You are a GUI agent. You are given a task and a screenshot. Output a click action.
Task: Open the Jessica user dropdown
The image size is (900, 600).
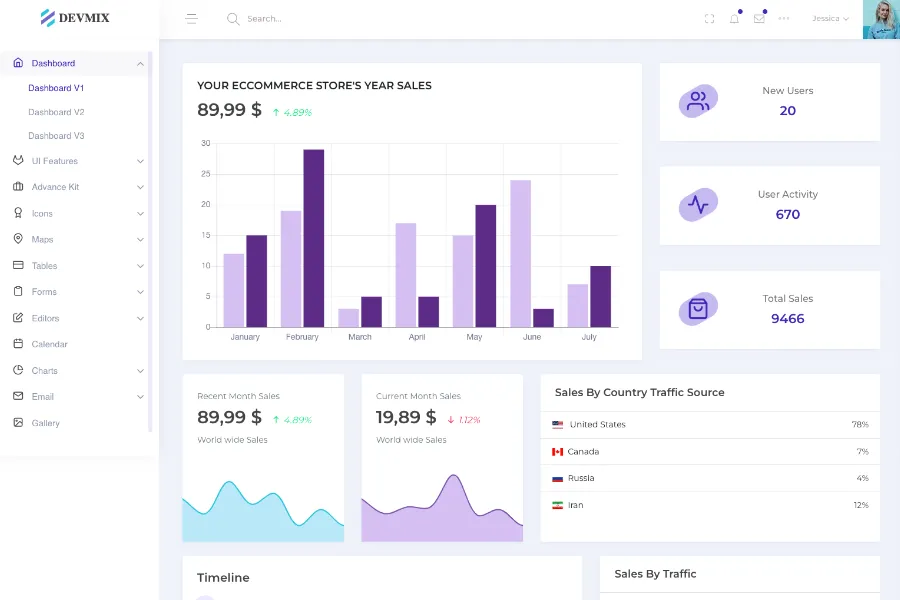coord(830,19)
